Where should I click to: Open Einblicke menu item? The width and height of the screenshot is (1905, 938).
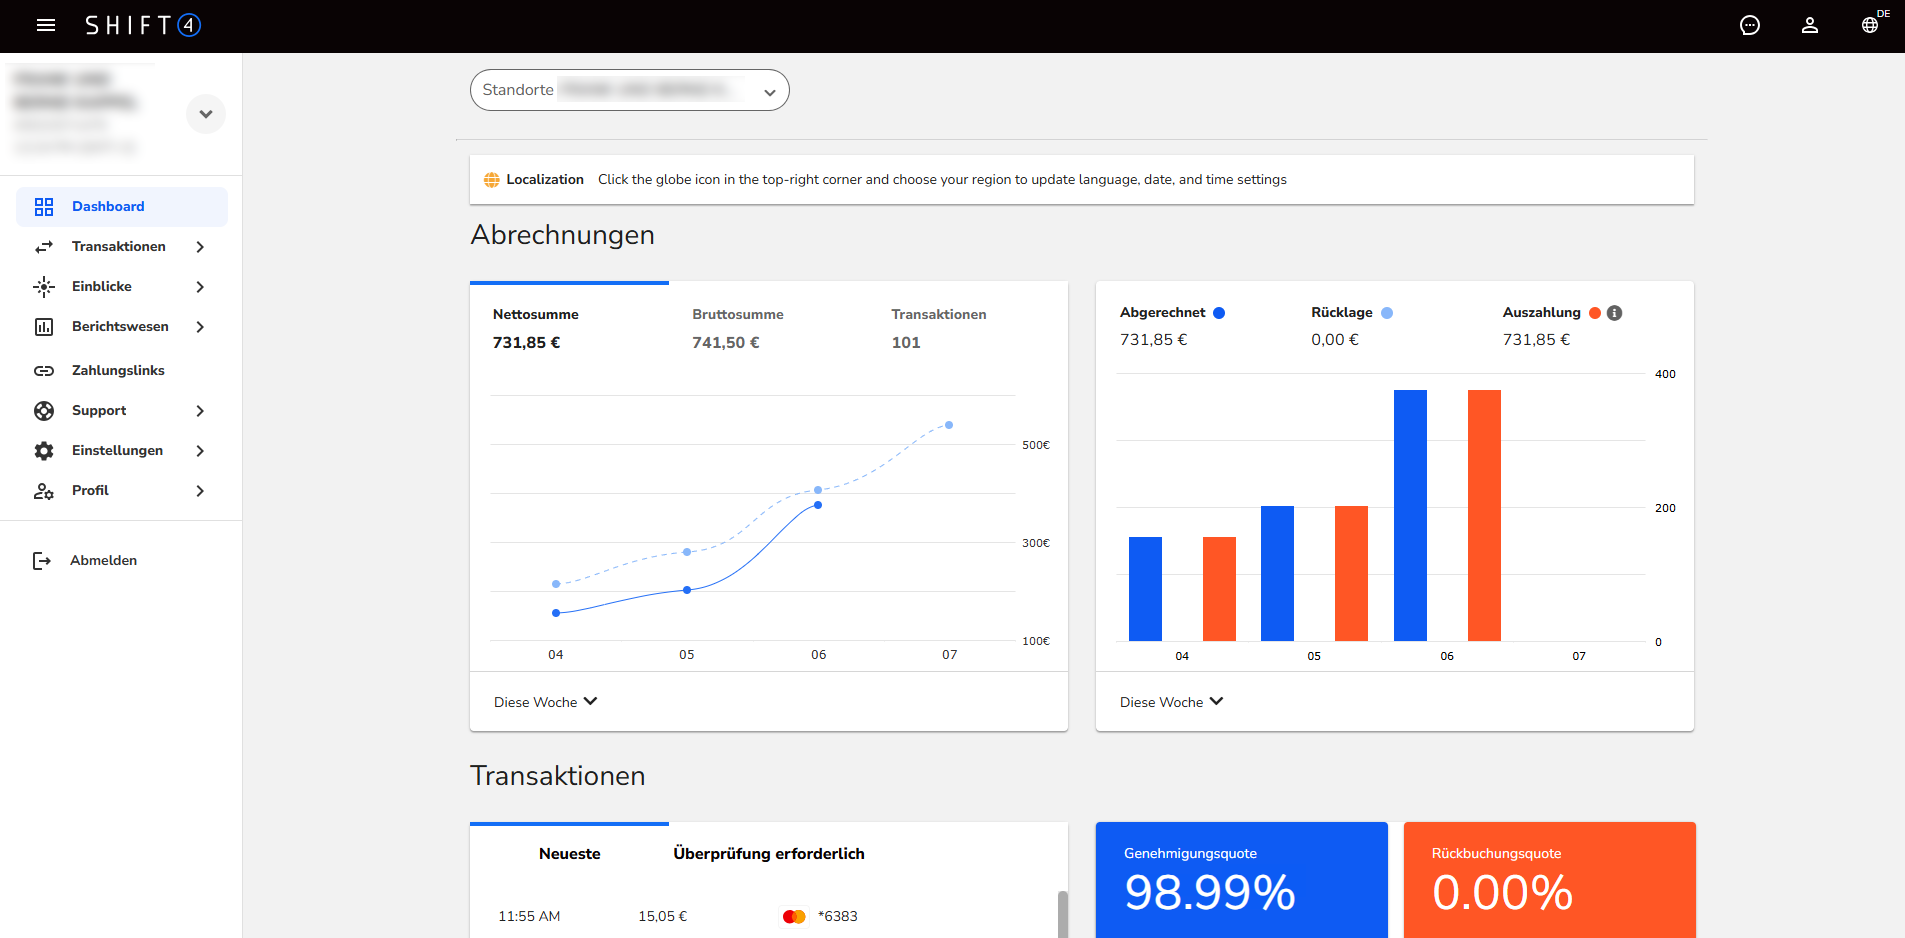(122, 287)
